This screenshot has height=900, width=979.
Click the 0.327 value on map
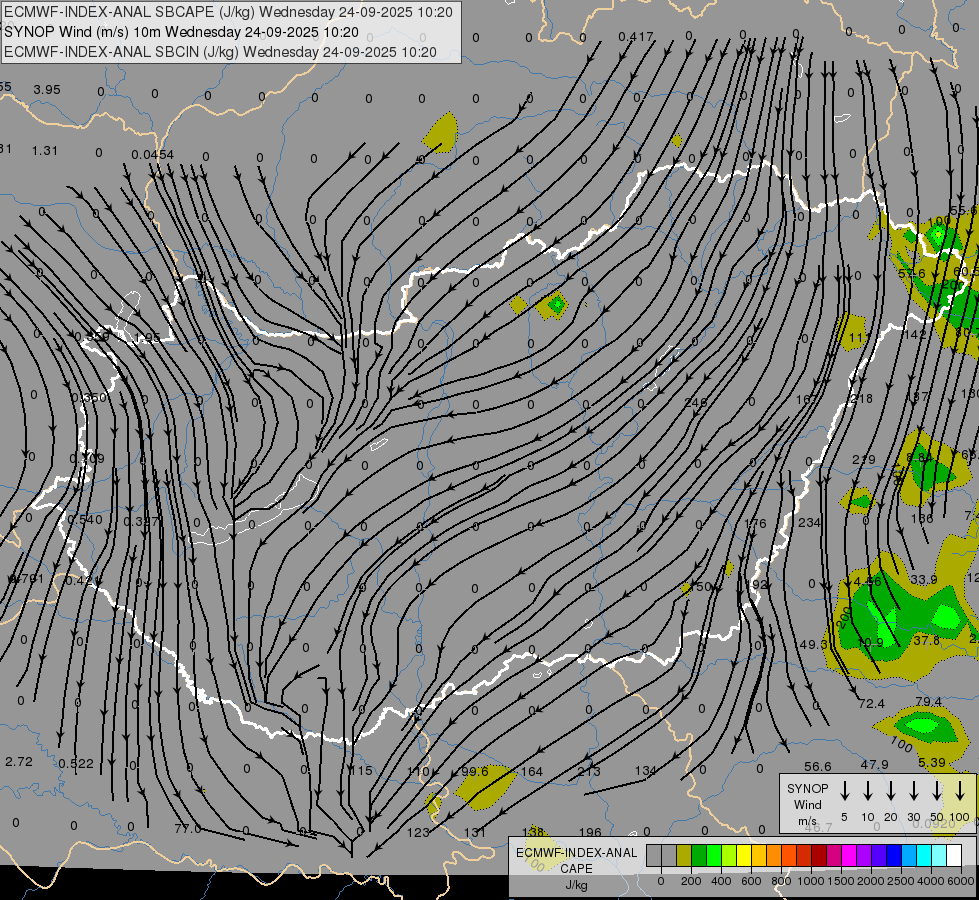141,522
